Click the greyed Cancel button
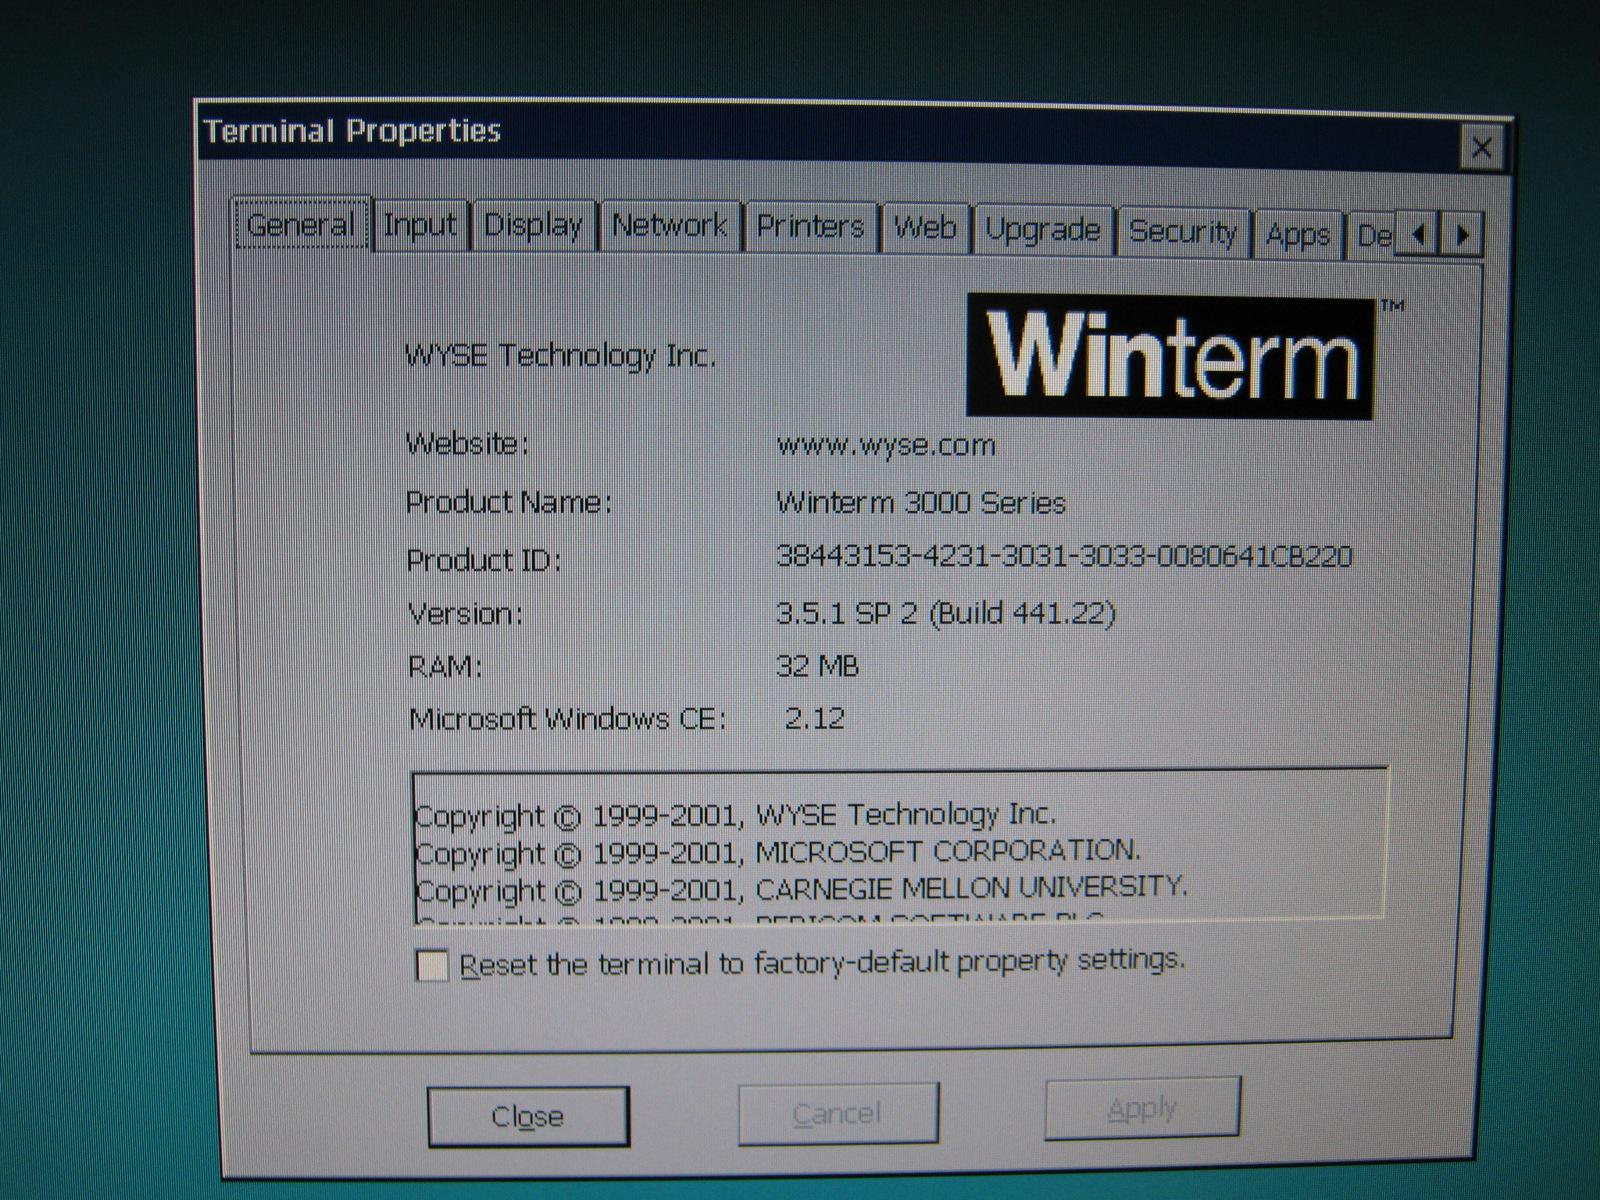Image resolution: width=1600 pixels, height=1200 pixels. click(x=838, y=1113)
